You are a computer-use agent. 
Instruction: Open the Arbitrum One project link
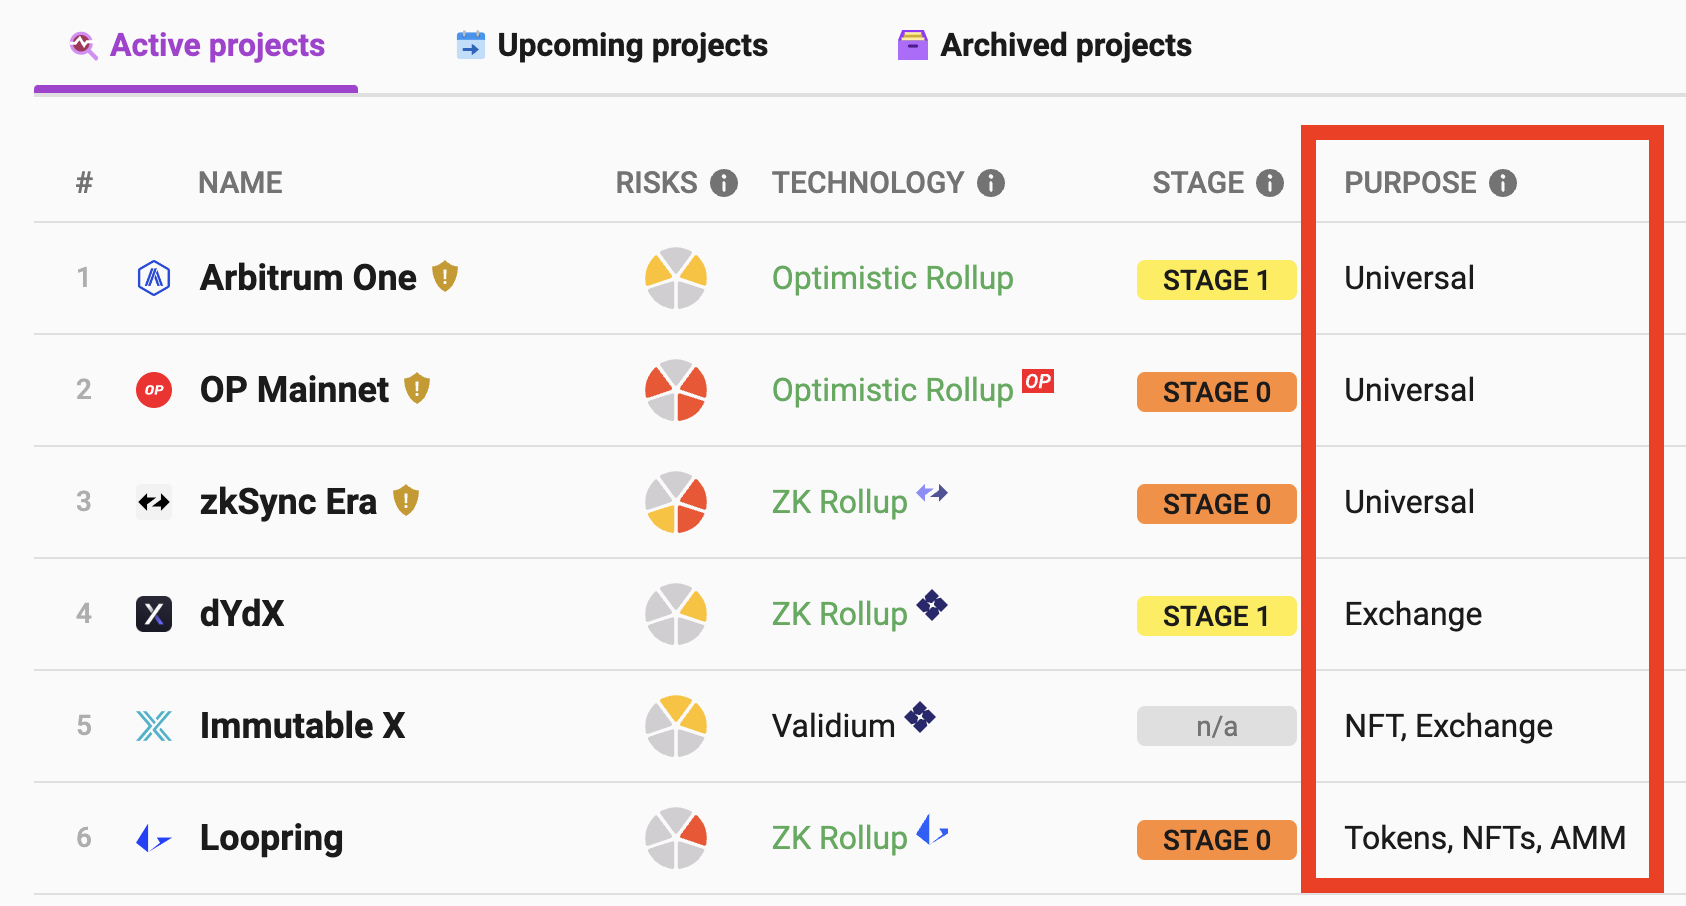[308, 278]
